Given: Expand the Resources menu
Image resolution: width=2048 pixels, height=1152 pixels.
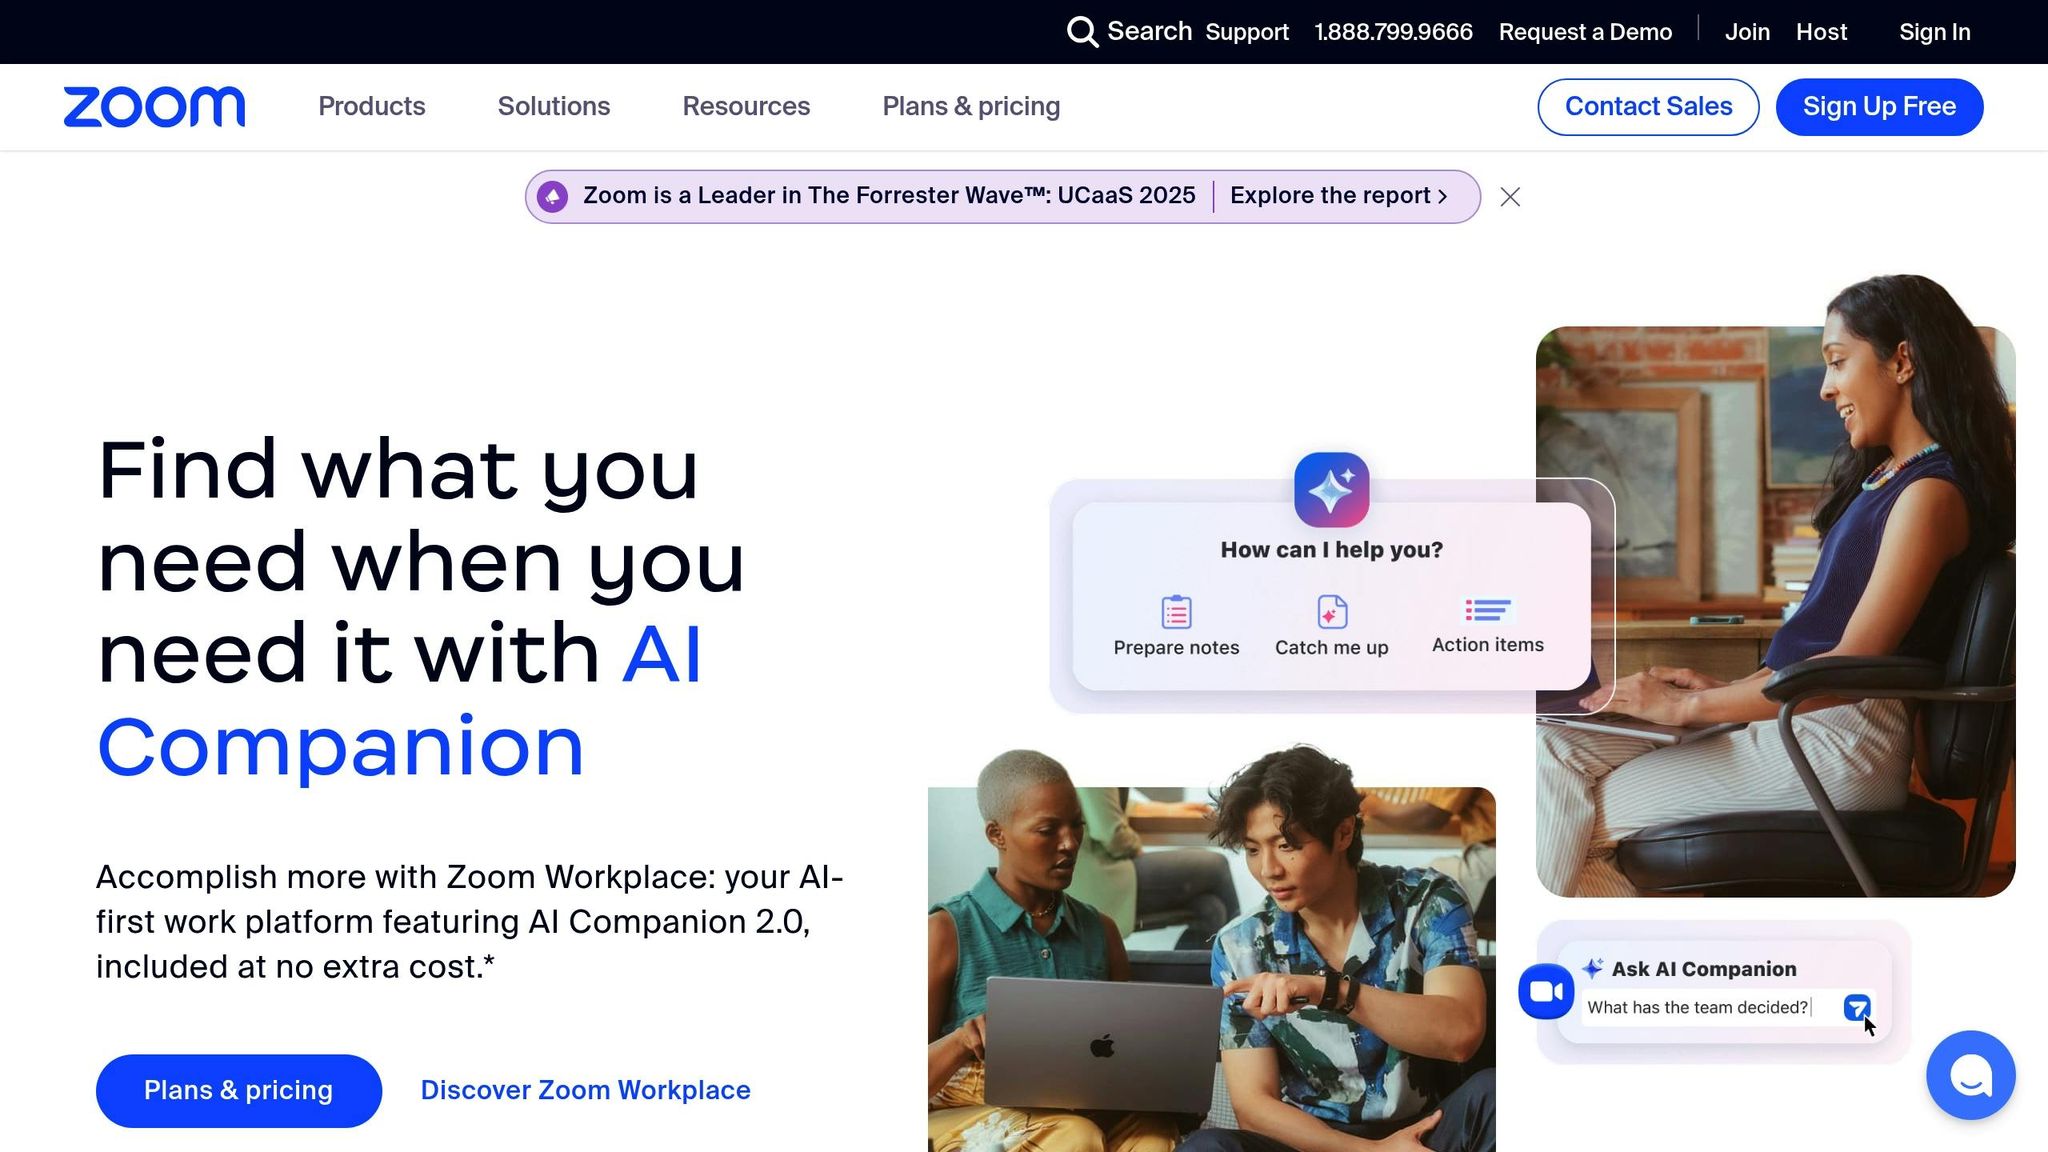Looking at the screenshot, I should pyautogui.click(x=746, y=106).
